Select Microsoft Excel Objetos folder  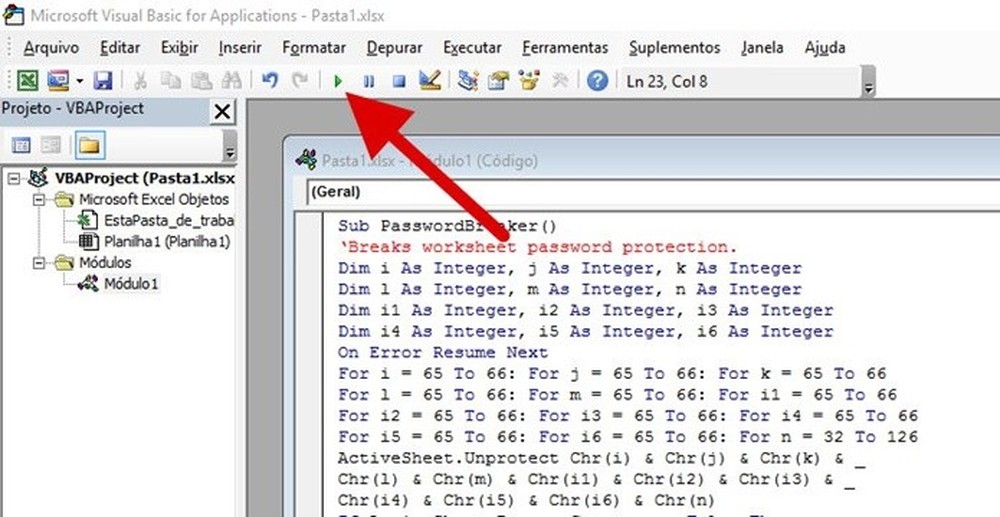(x=154, y=200)
